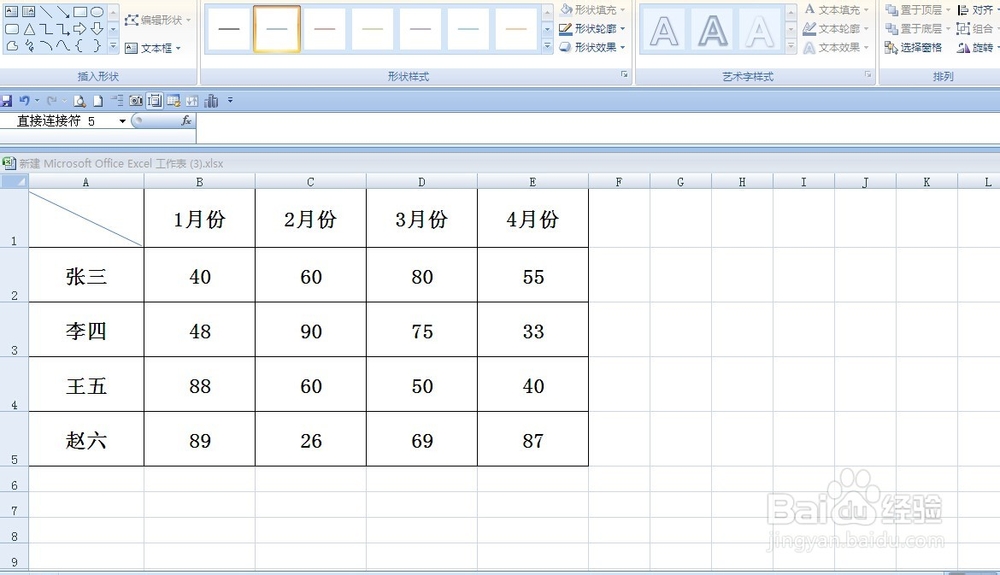Apply the first dark line shape style

click(229, 29)
